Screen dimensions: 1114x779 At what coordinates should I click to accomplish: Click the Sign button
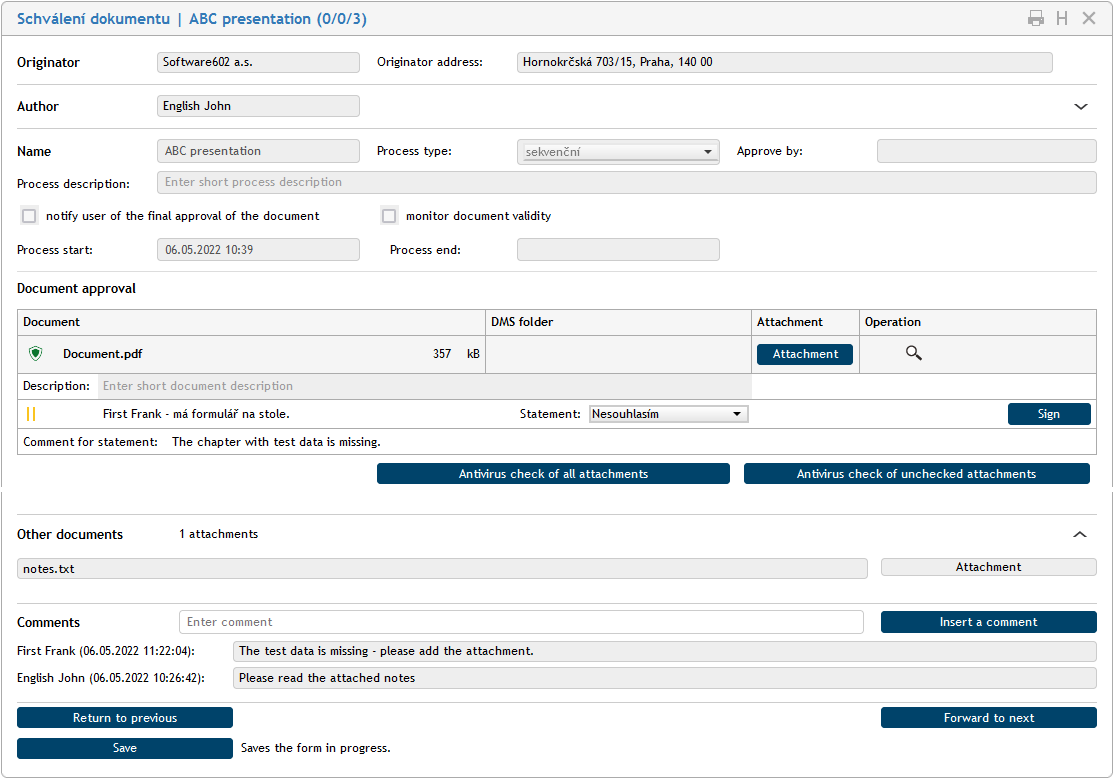click(1048, 414)
